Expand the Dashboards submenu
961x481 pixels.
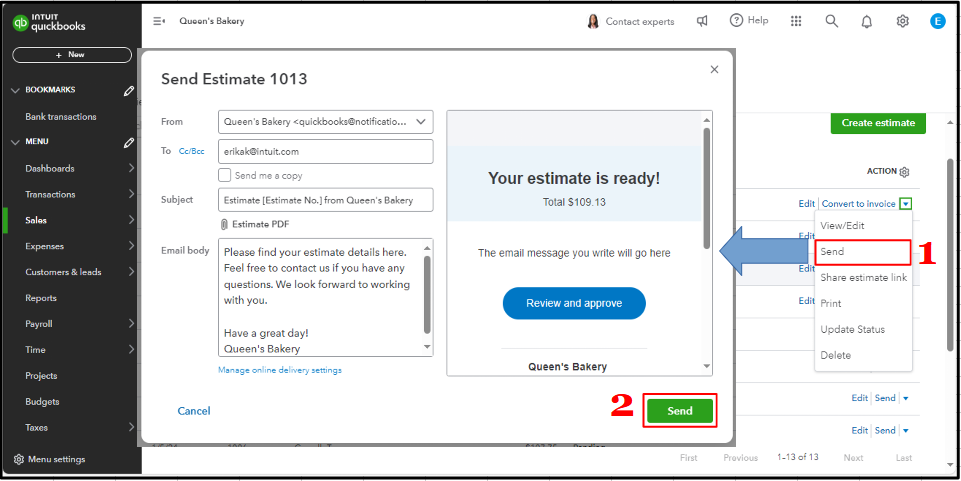point(131,168)
